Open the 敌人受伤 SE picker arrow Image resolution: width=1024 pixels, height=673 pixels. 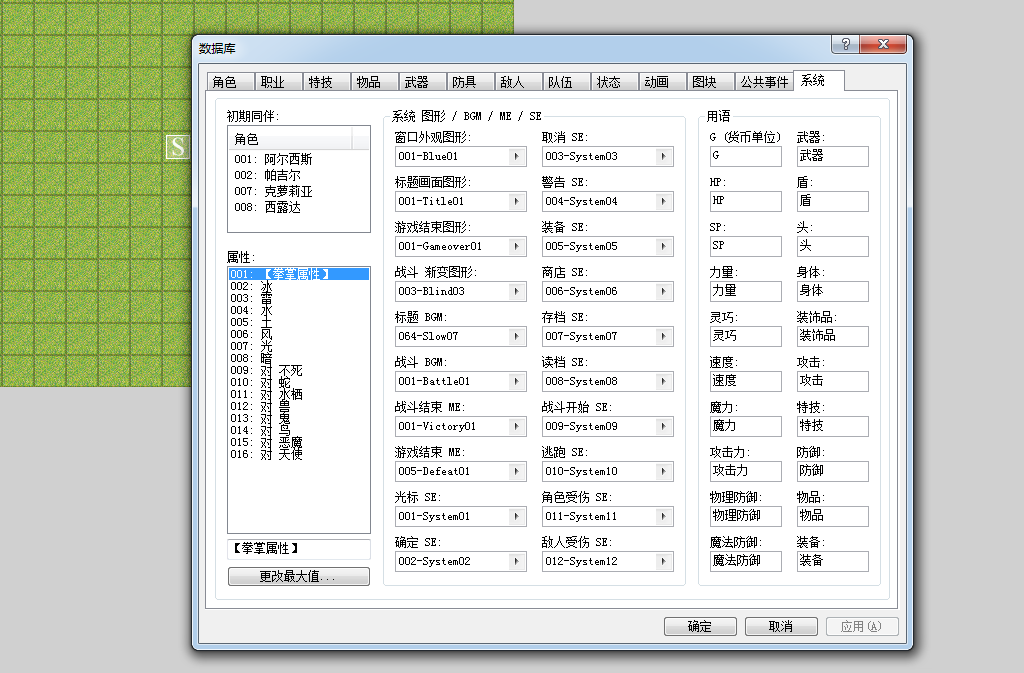point(664,561)
